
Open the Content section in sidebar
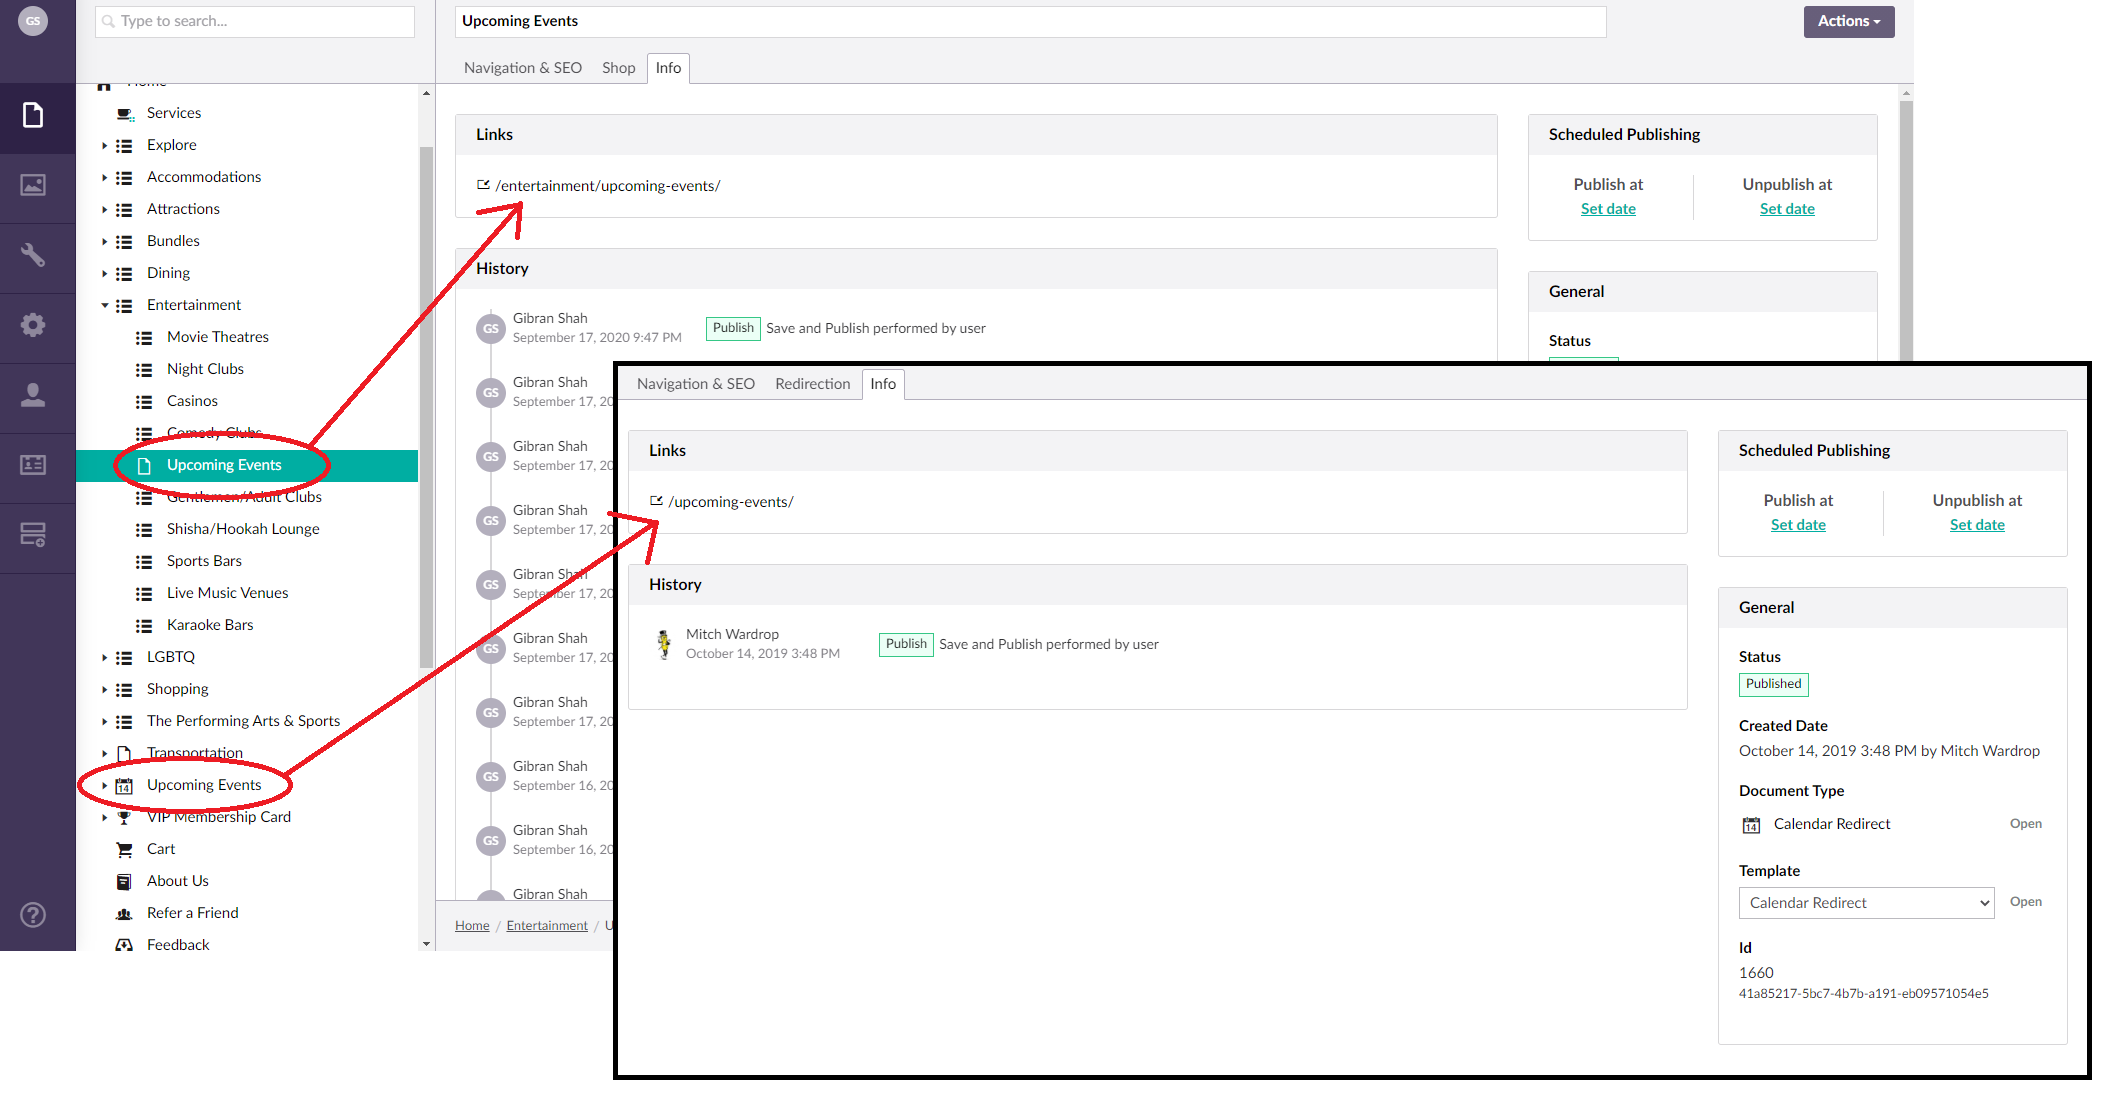(x=33, y=115)
